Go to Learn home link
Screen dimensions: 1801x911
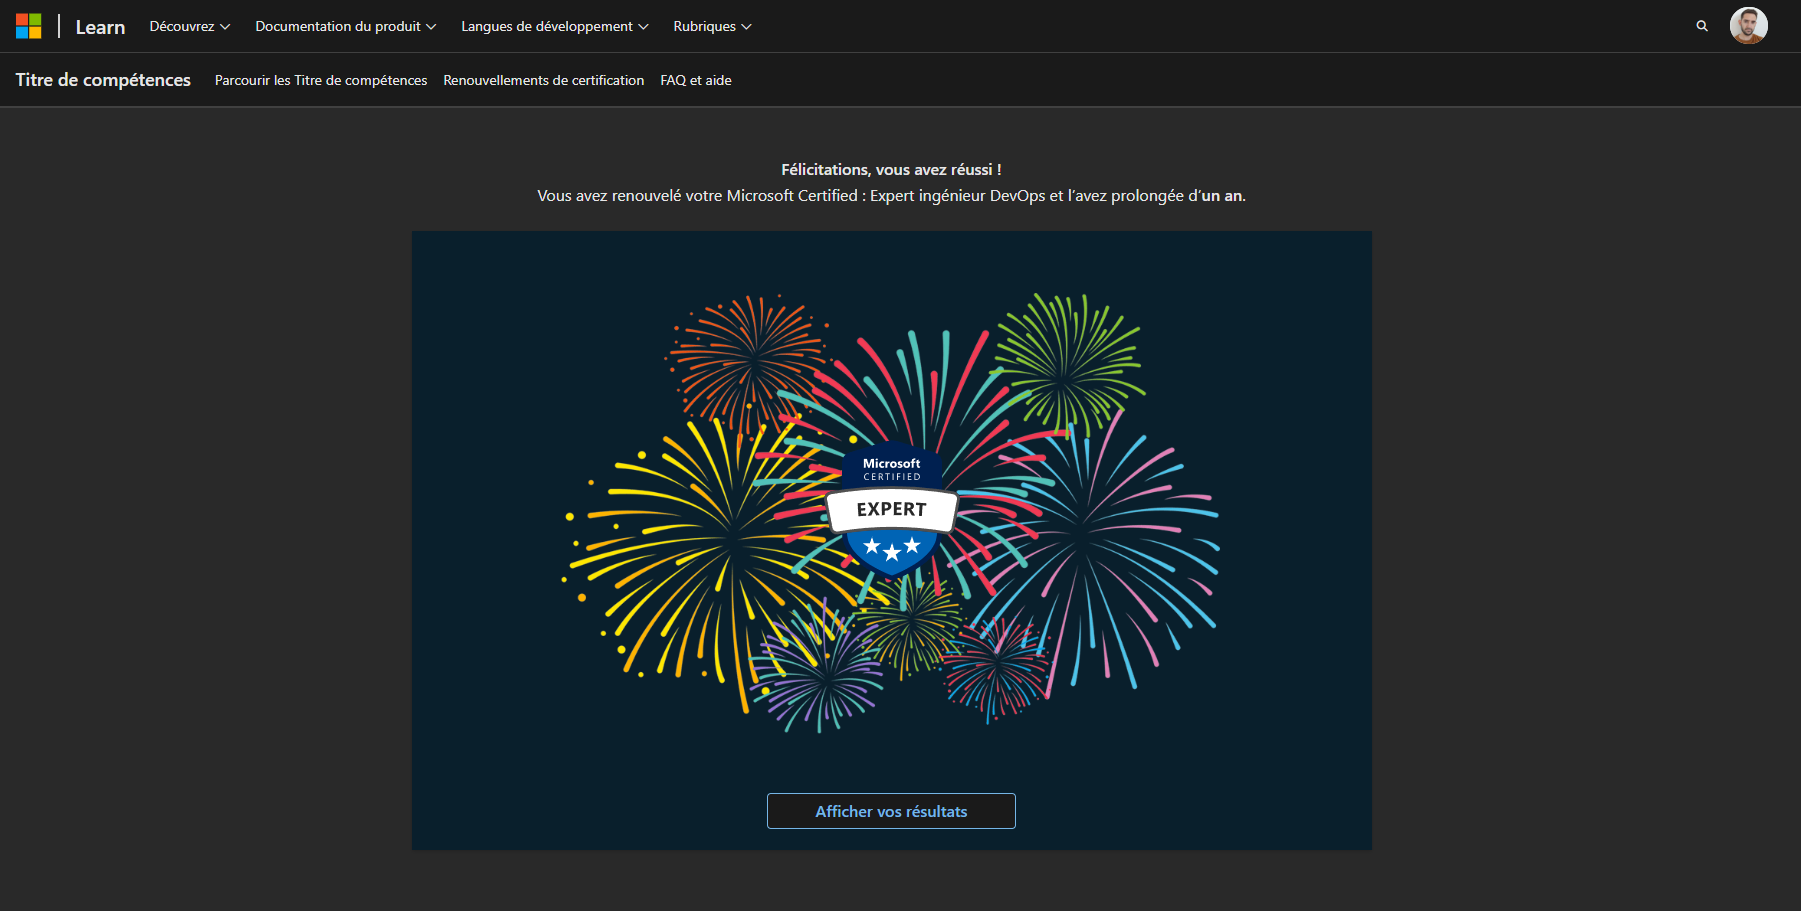click(x=100, y=27)
